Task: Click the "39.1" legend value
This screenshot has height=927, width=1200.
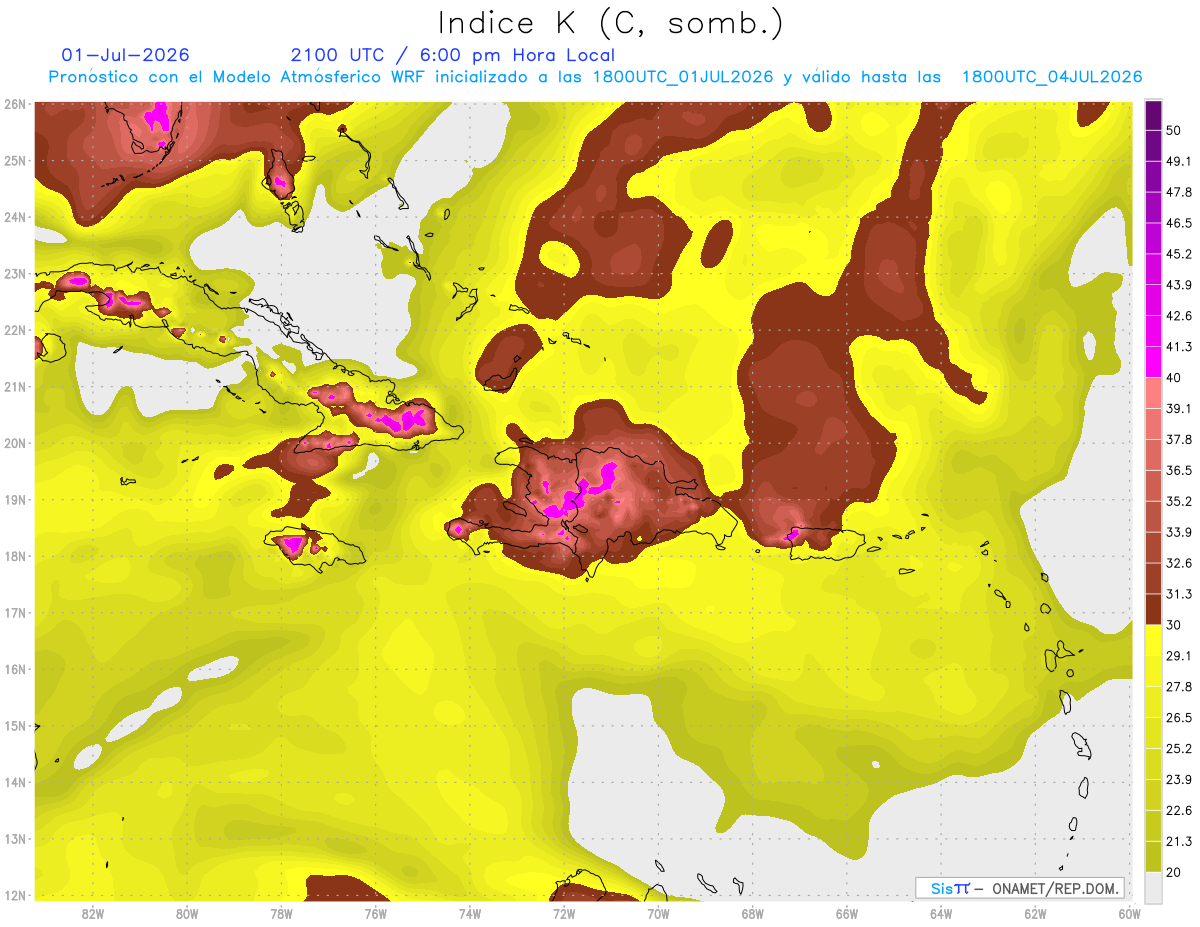Action: tap(1178, 409)
